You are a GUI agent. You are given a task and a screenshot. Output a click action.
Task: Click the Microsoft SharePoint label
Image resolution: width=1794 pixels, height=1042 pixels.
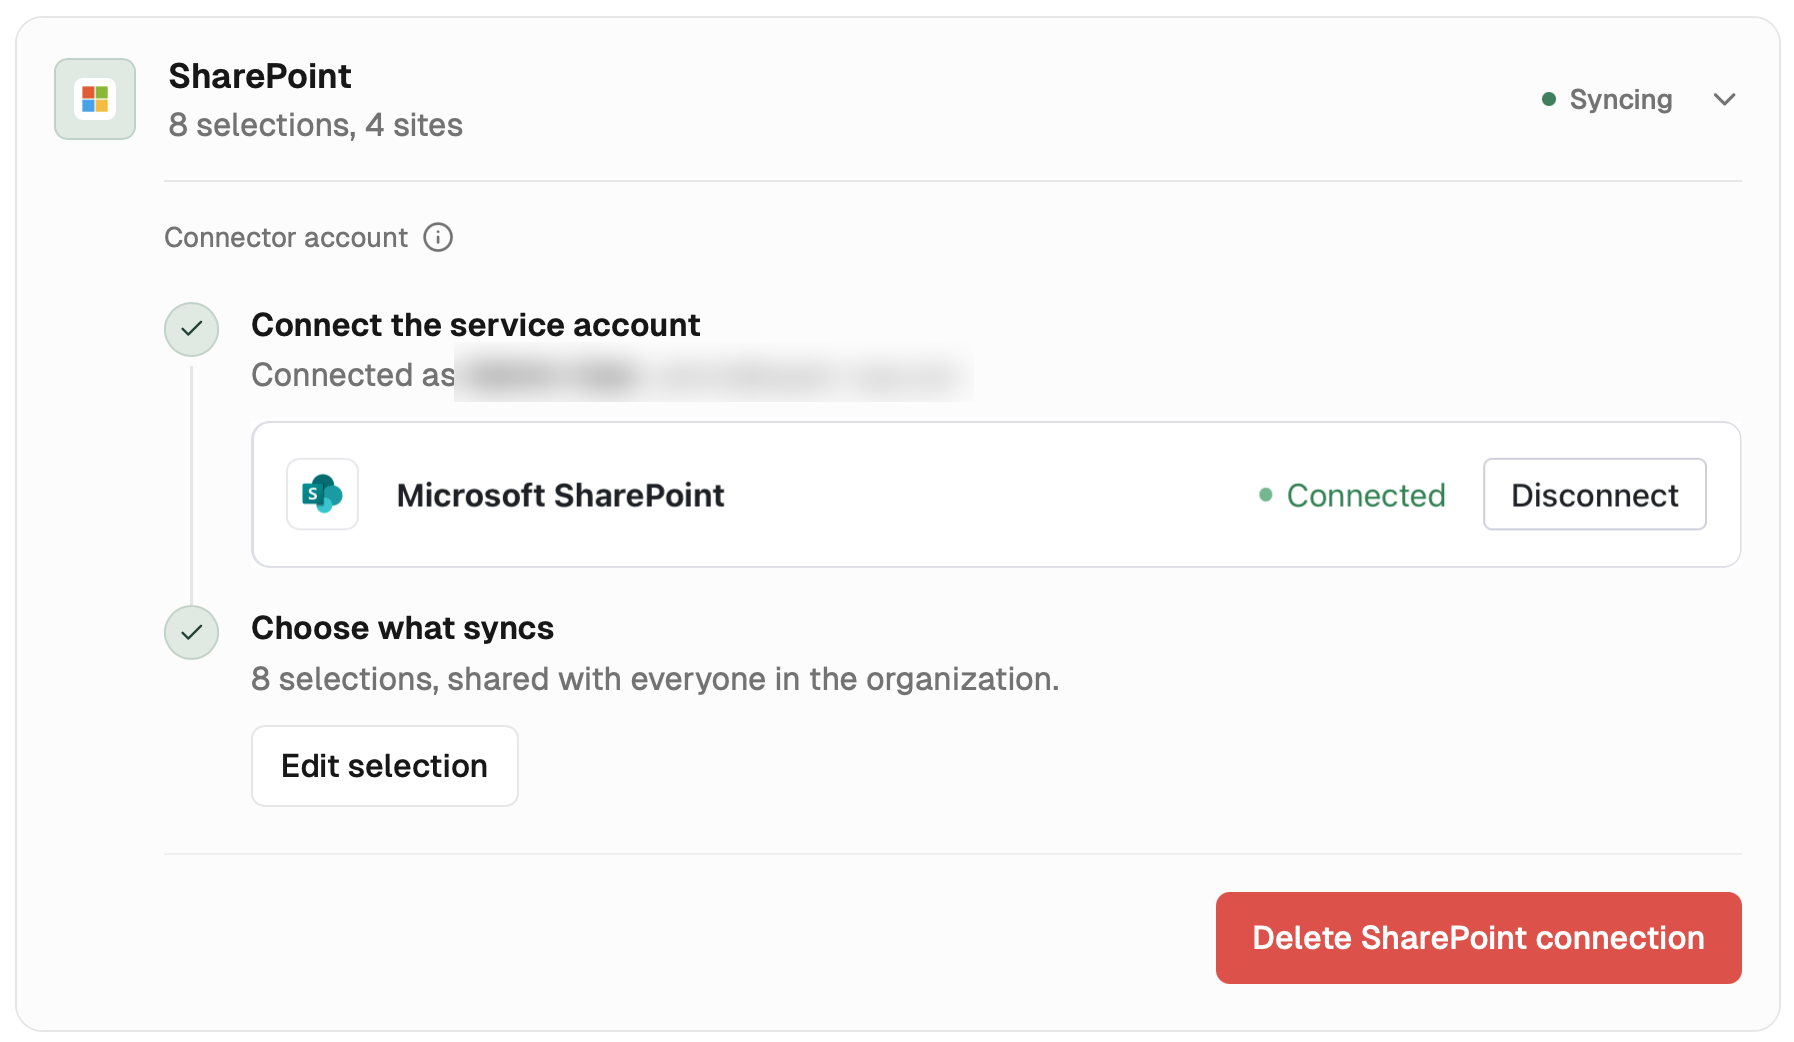tap(560, 495)
